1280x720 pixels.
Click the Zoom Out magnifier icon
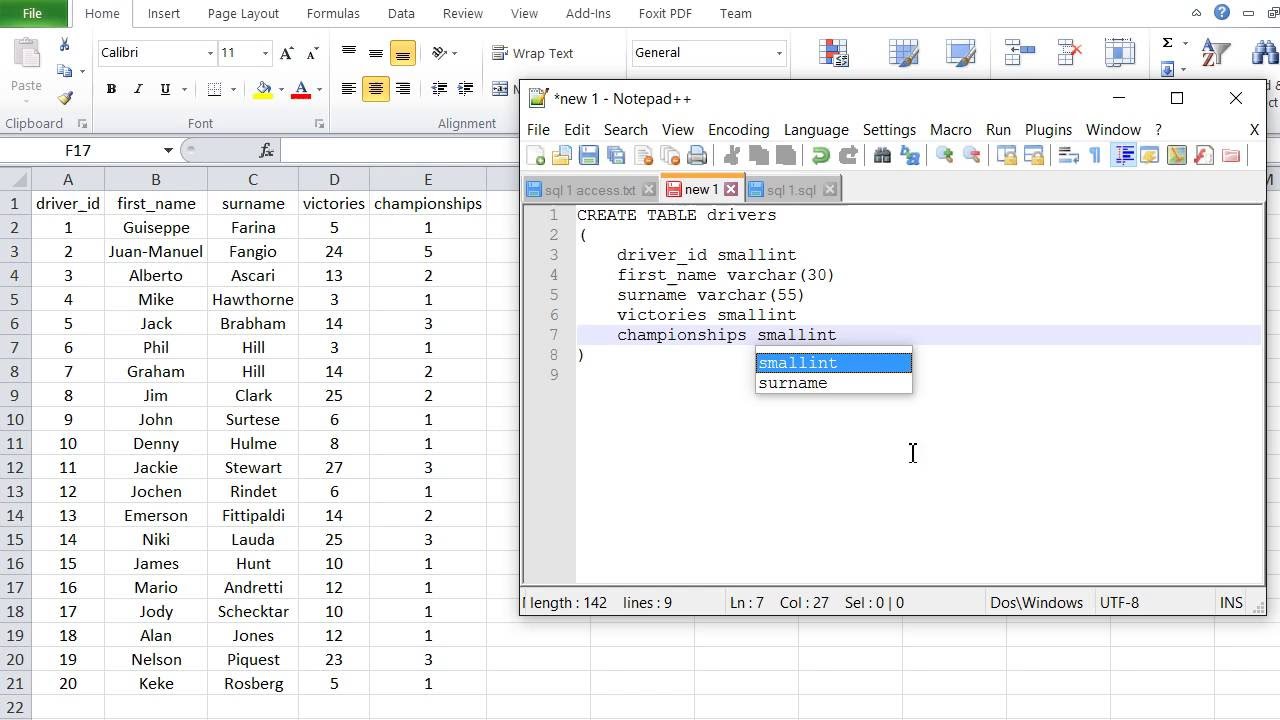pyautogui.click(x=971, y=156)
